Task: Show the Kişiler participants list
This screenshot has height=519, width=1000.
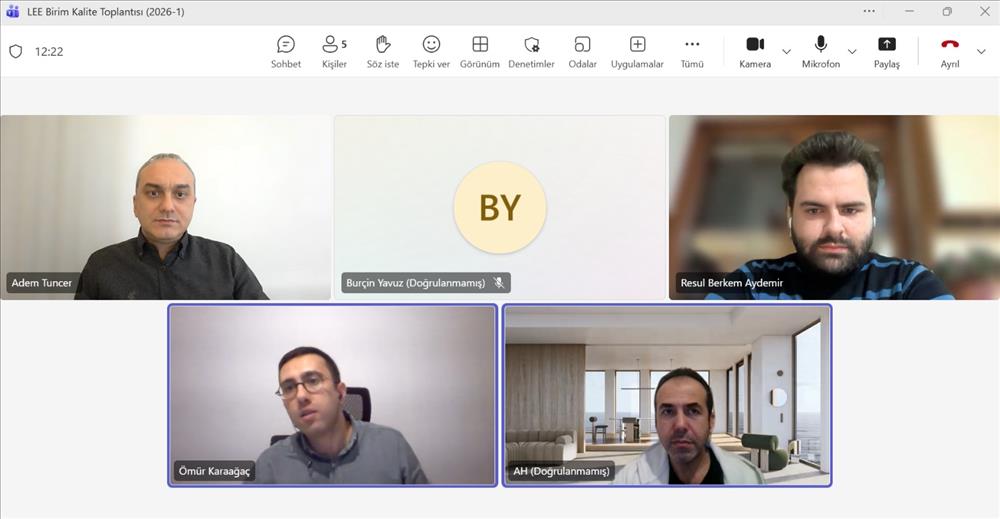Action: 334,51
